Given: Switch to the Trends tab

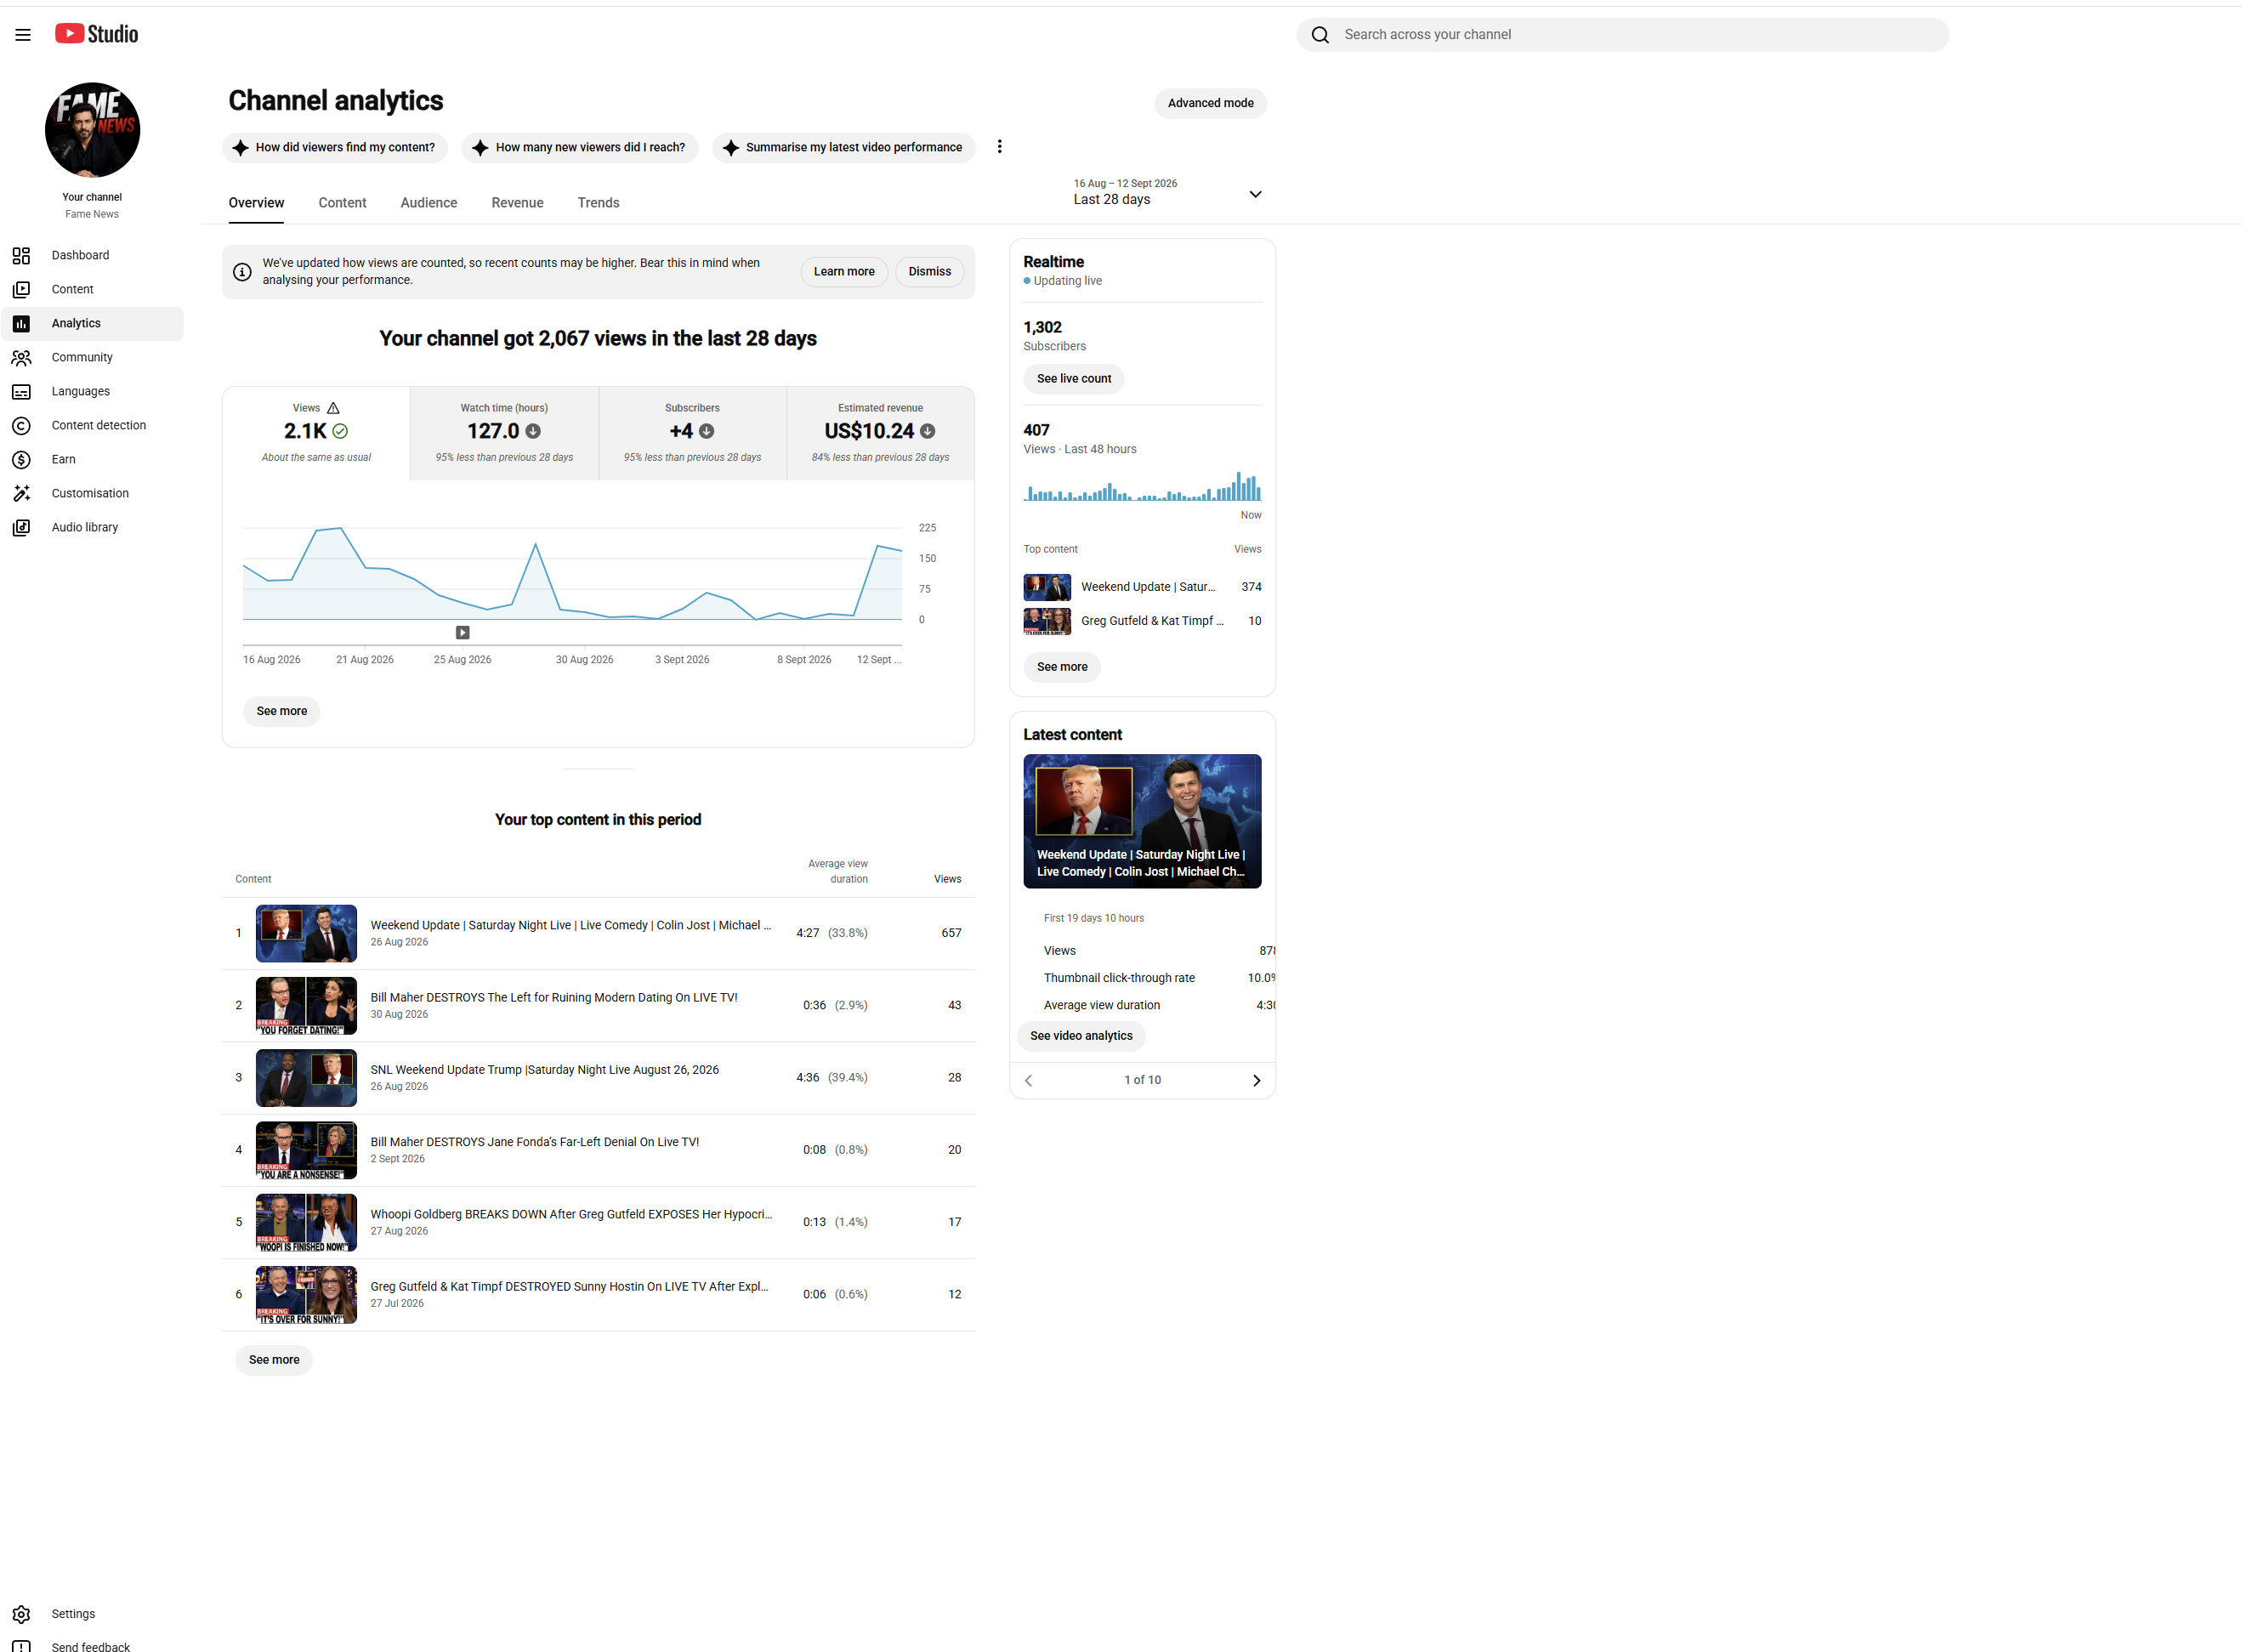Looking at the screenshot, I should [x=598, y=203].
